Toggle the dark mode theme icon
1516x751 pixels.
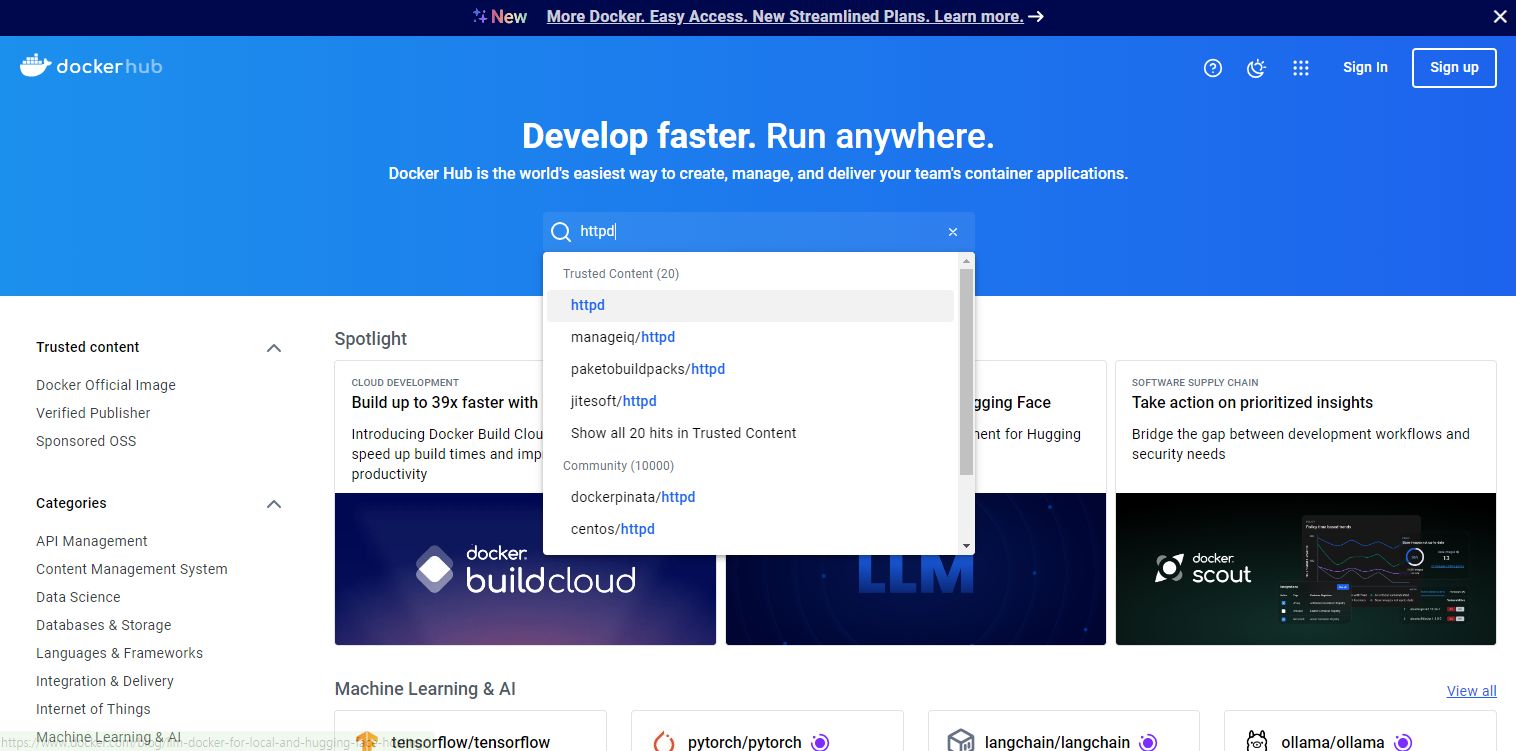[1257, 68]
